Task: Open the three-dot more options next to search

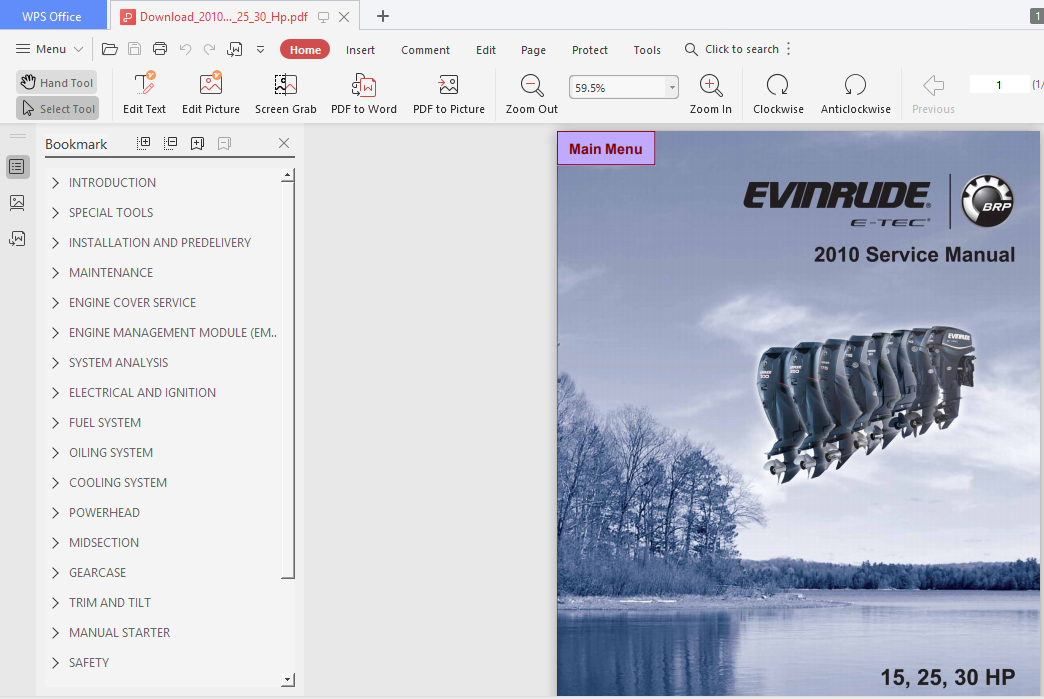Action: coord(788,49)
